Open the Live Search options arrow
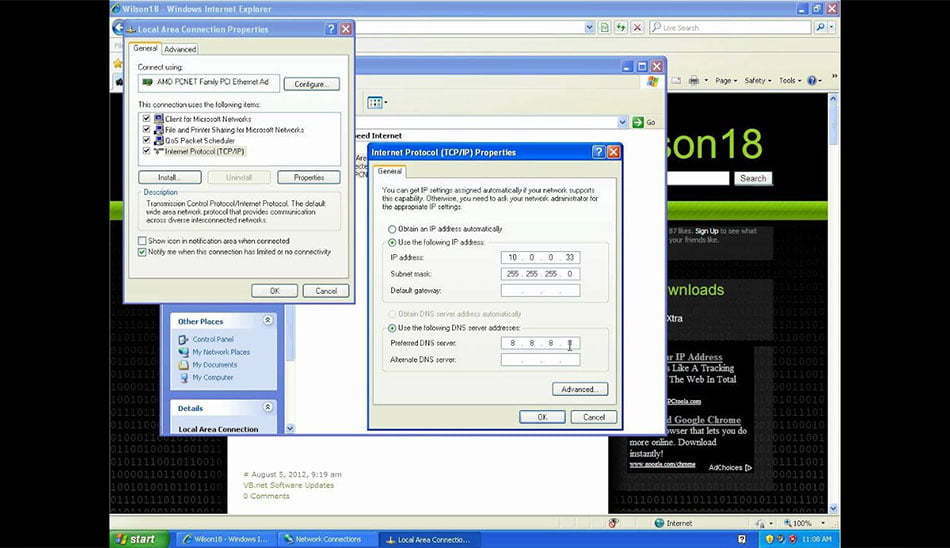The width and height of the screenshot is (950, 548). 831,27
